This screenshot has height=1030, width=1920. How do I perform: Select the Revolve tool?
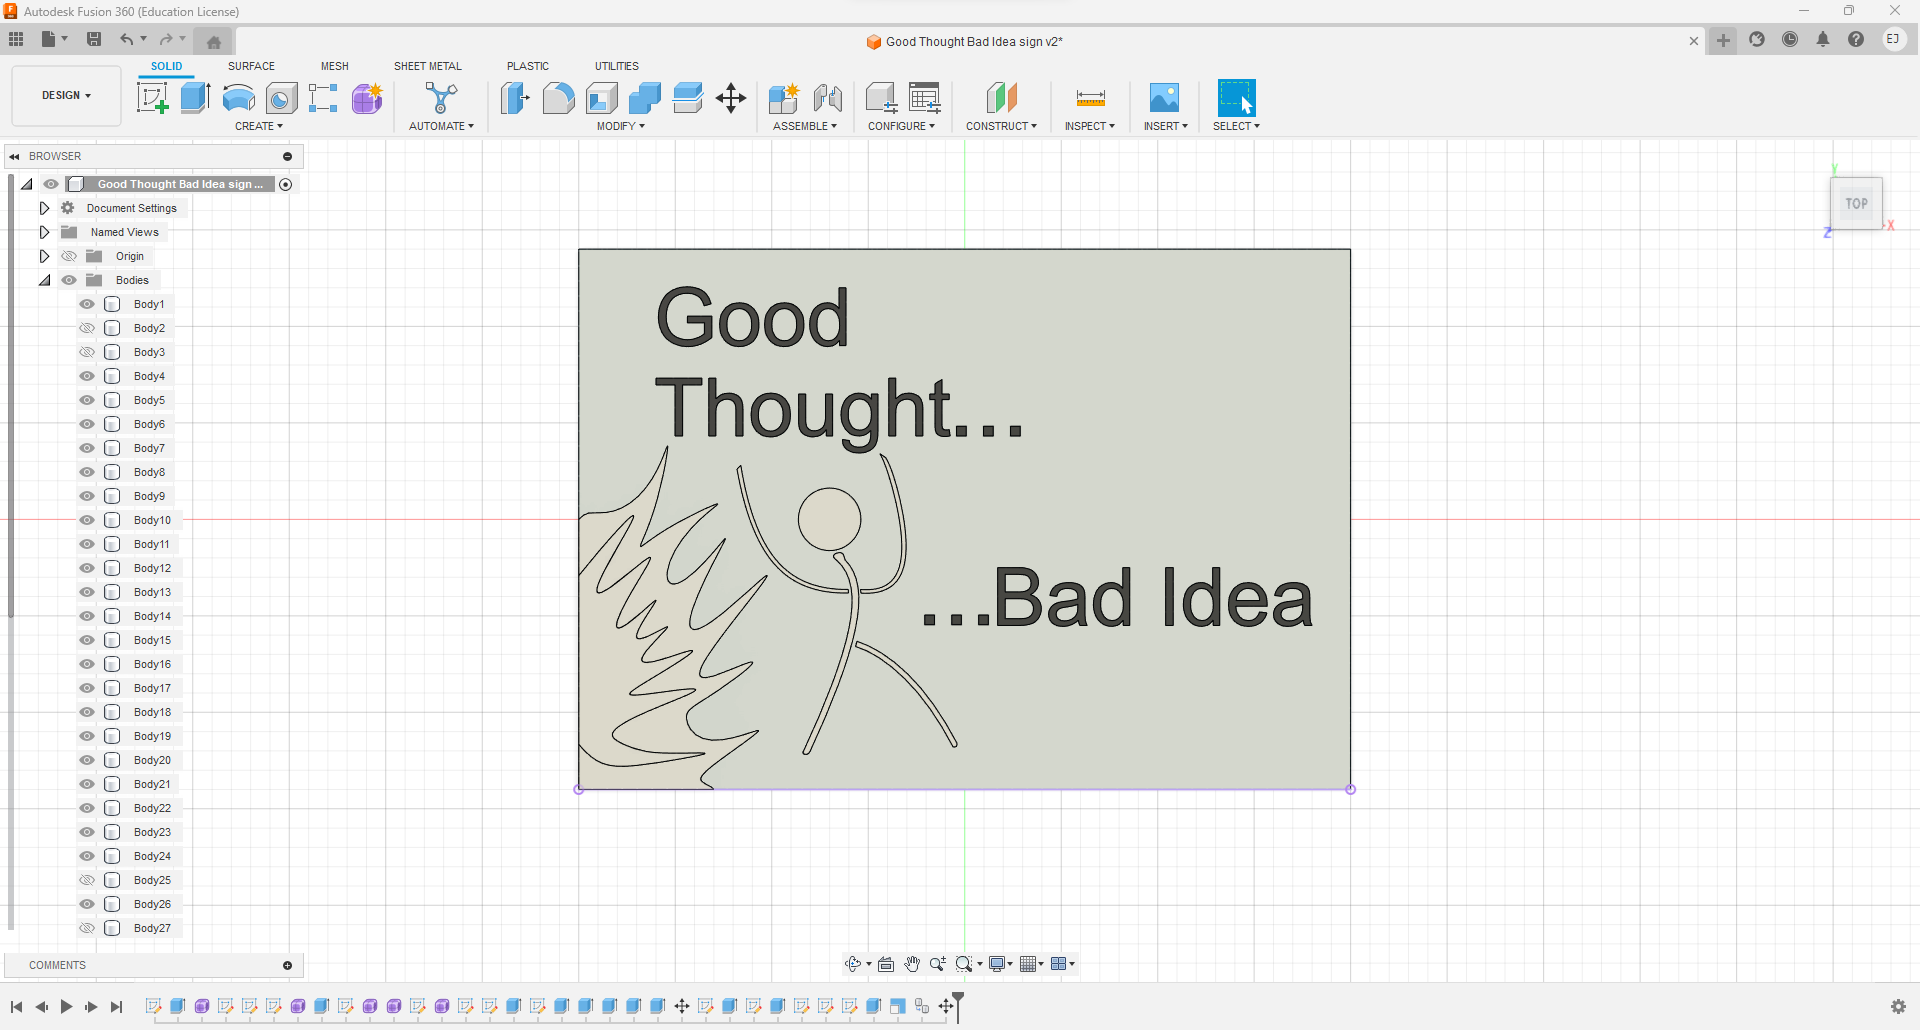pos(238,98)
